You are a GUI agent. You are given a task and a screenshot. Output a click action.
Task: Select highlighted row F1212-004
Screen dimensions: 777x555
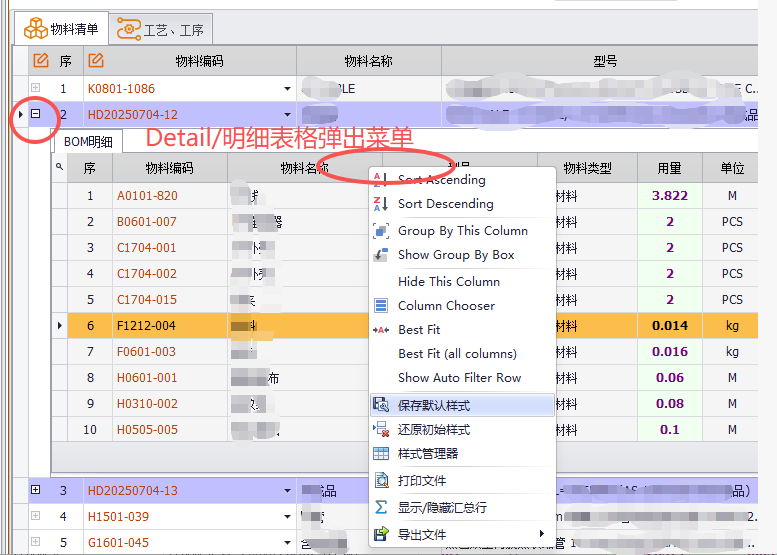click(x=412, y=326)
